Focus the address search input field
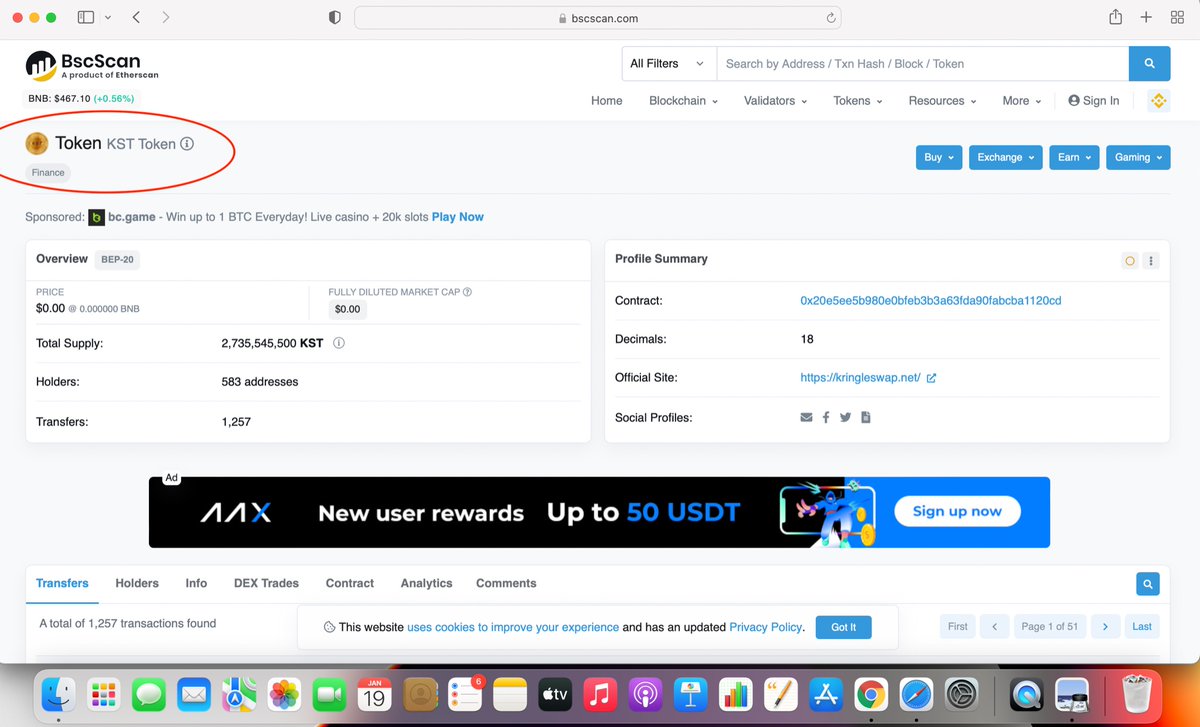1200x727 pixels. point(922,63)
